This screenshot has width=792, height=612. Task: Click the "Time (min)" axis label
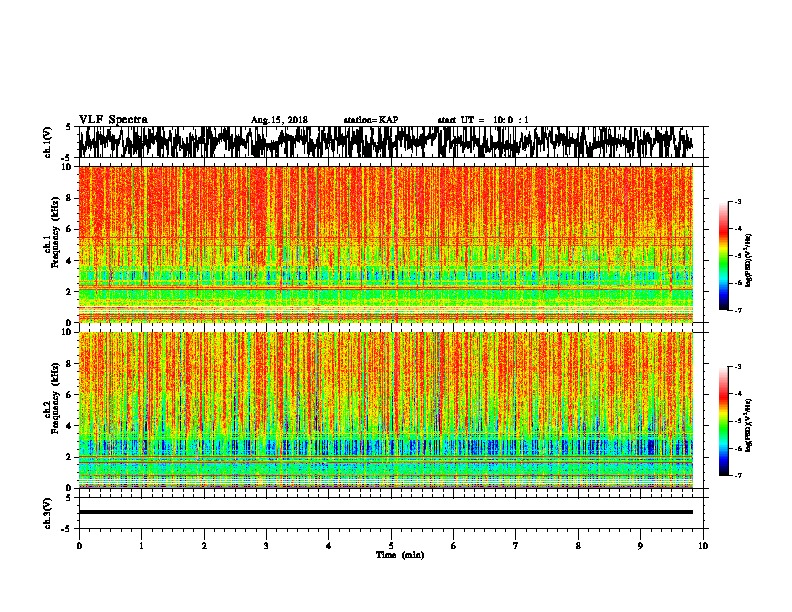[x=400, y=555]
